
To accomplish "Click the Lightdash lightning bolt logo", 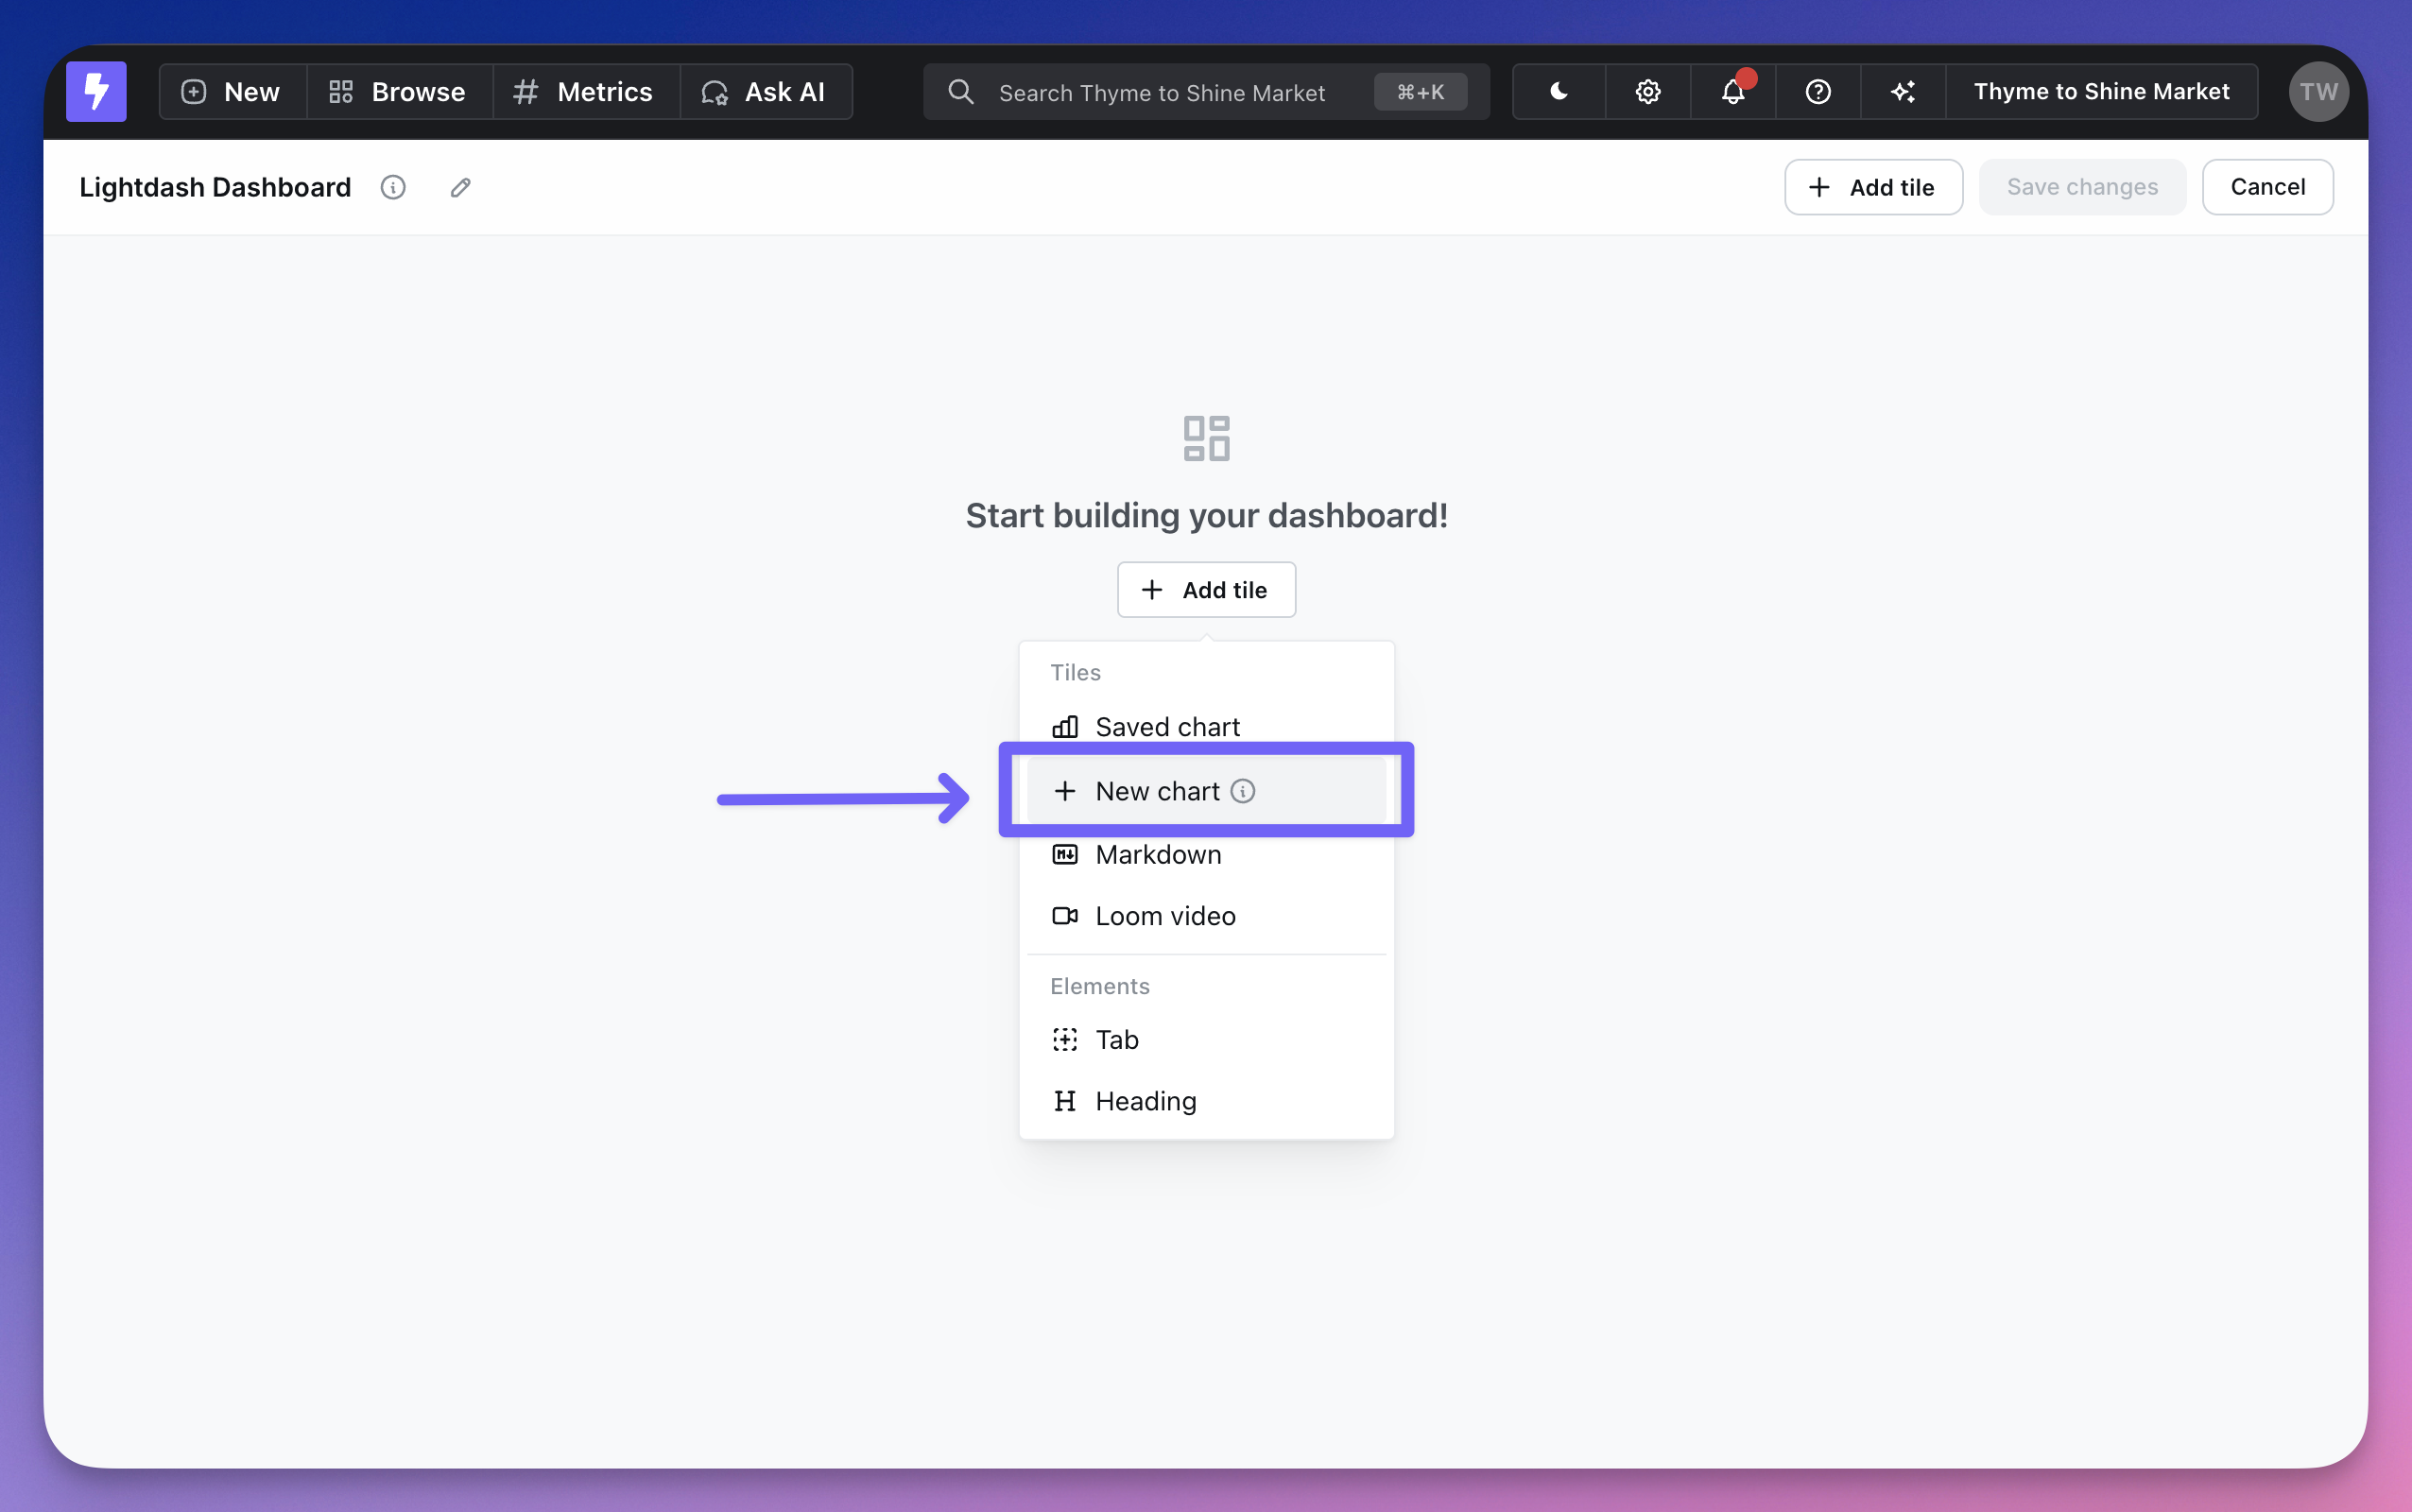I will [96, 91].
